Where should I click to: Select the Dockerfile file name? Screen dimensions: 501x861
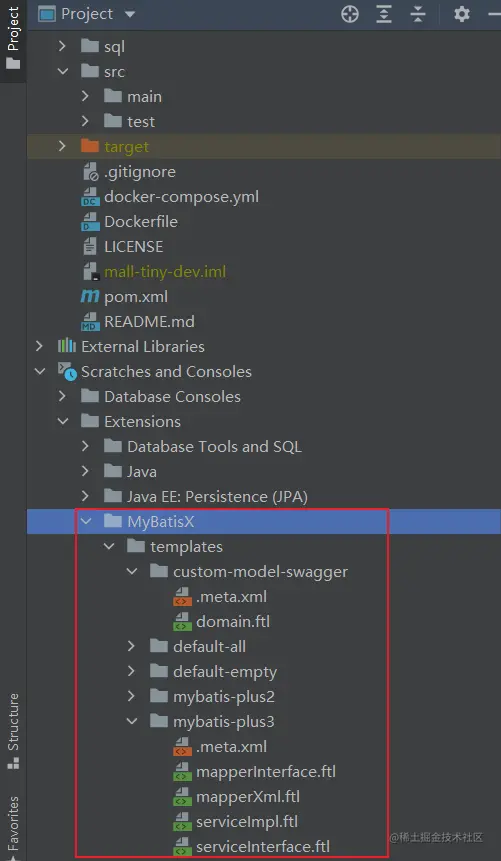(141, 222)
